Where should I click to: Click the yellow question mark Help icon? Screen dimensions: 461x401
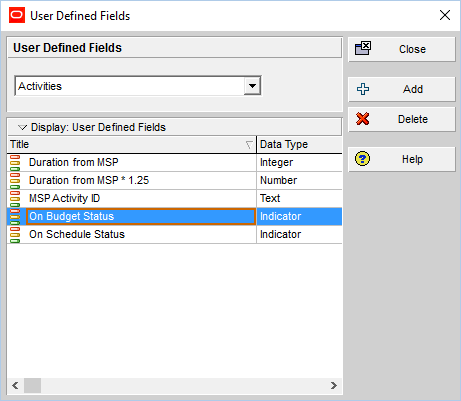pyautogui.click(x=363, y=159)
